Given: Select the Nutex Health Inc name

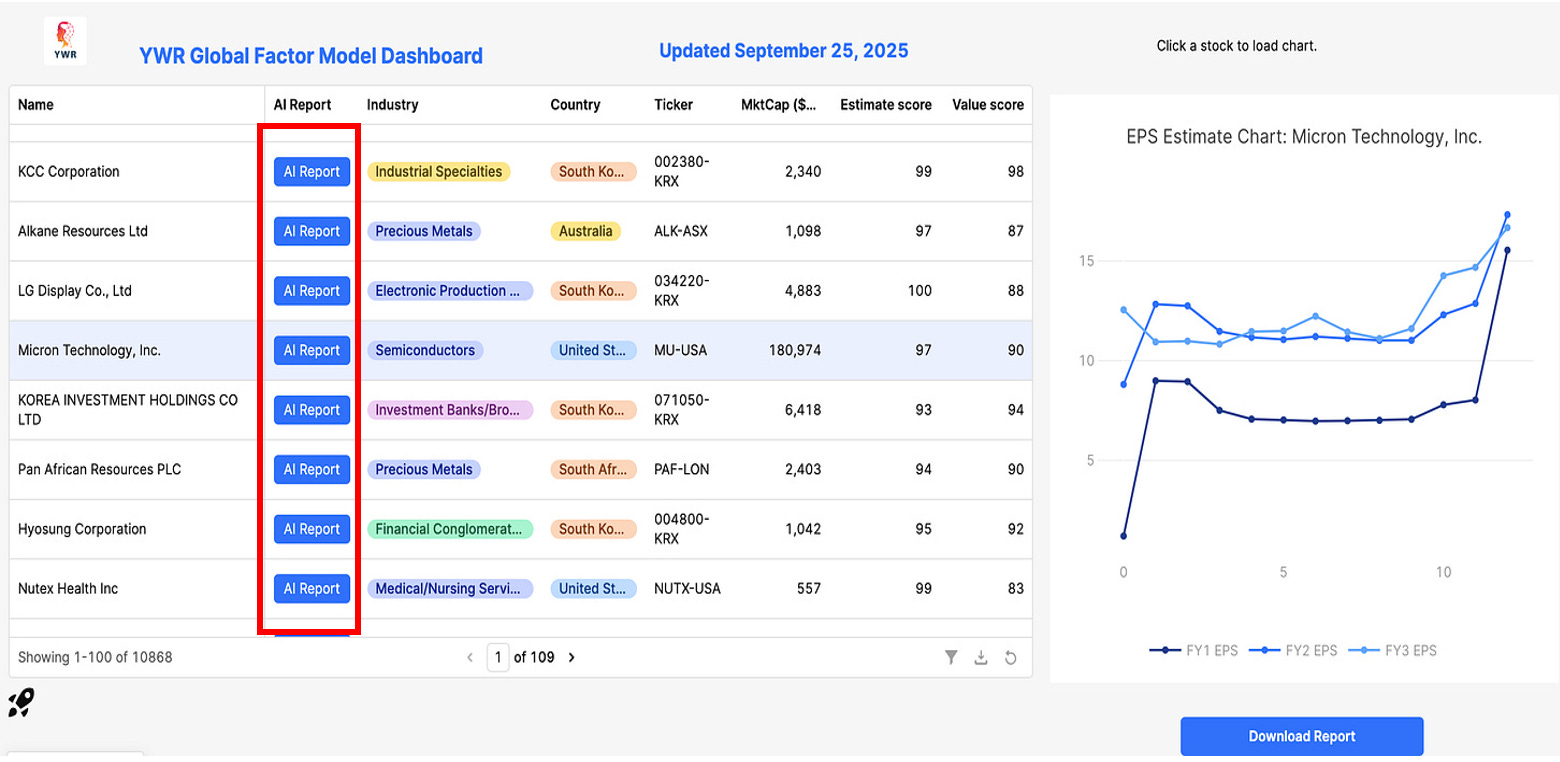Looking at the screenshot, I should 68,588.
